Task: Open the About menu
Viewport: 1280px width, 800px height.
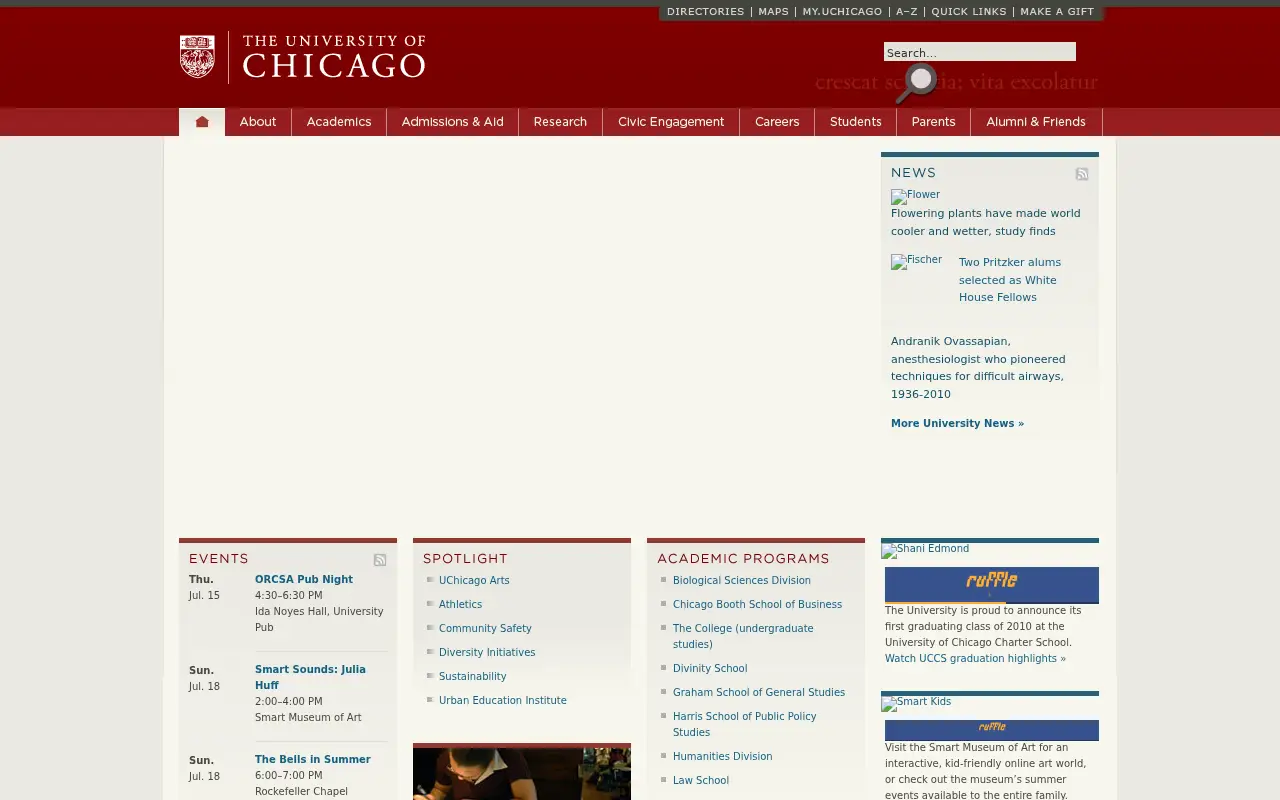Action: click(x=258, y=122)
